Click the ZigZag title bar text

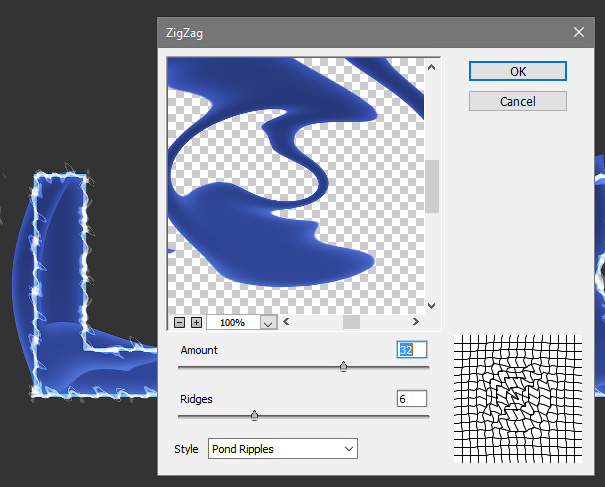[x=184, y=33]
